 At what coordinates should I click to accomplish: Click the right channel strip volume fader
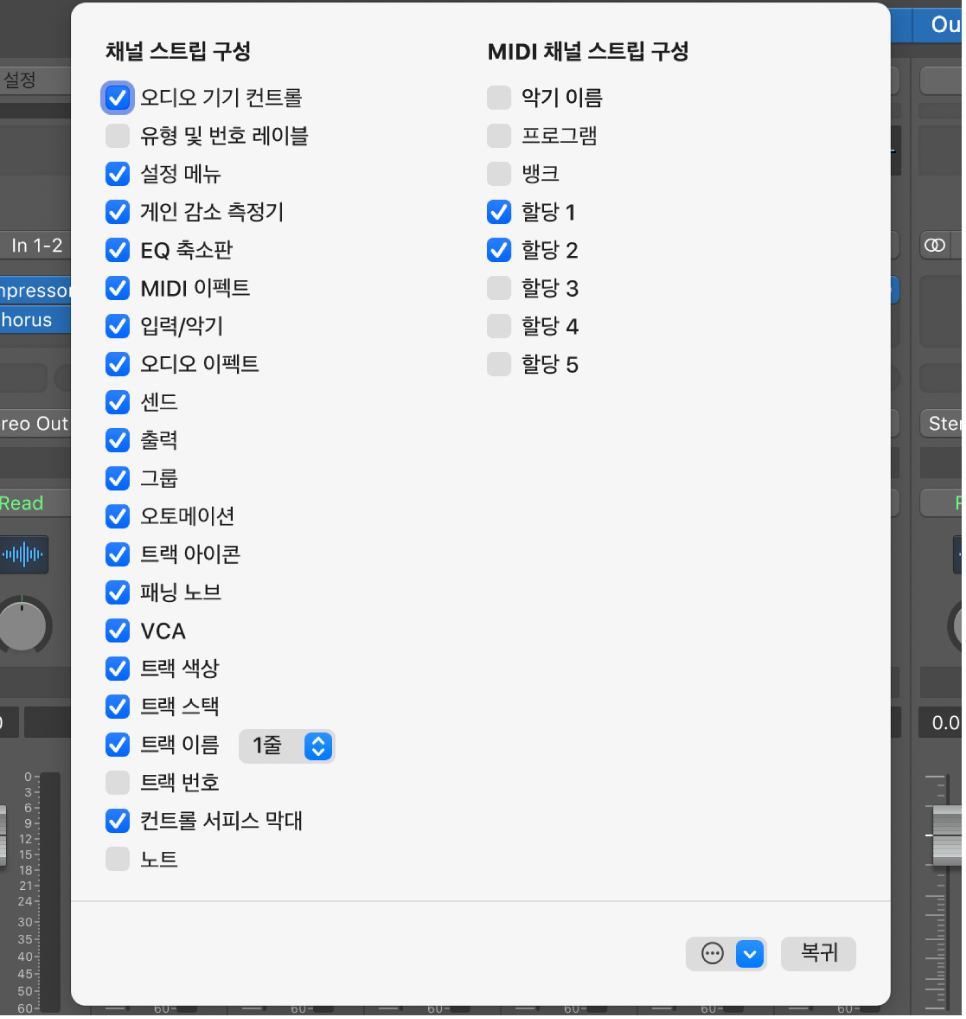tap(948, 835)
